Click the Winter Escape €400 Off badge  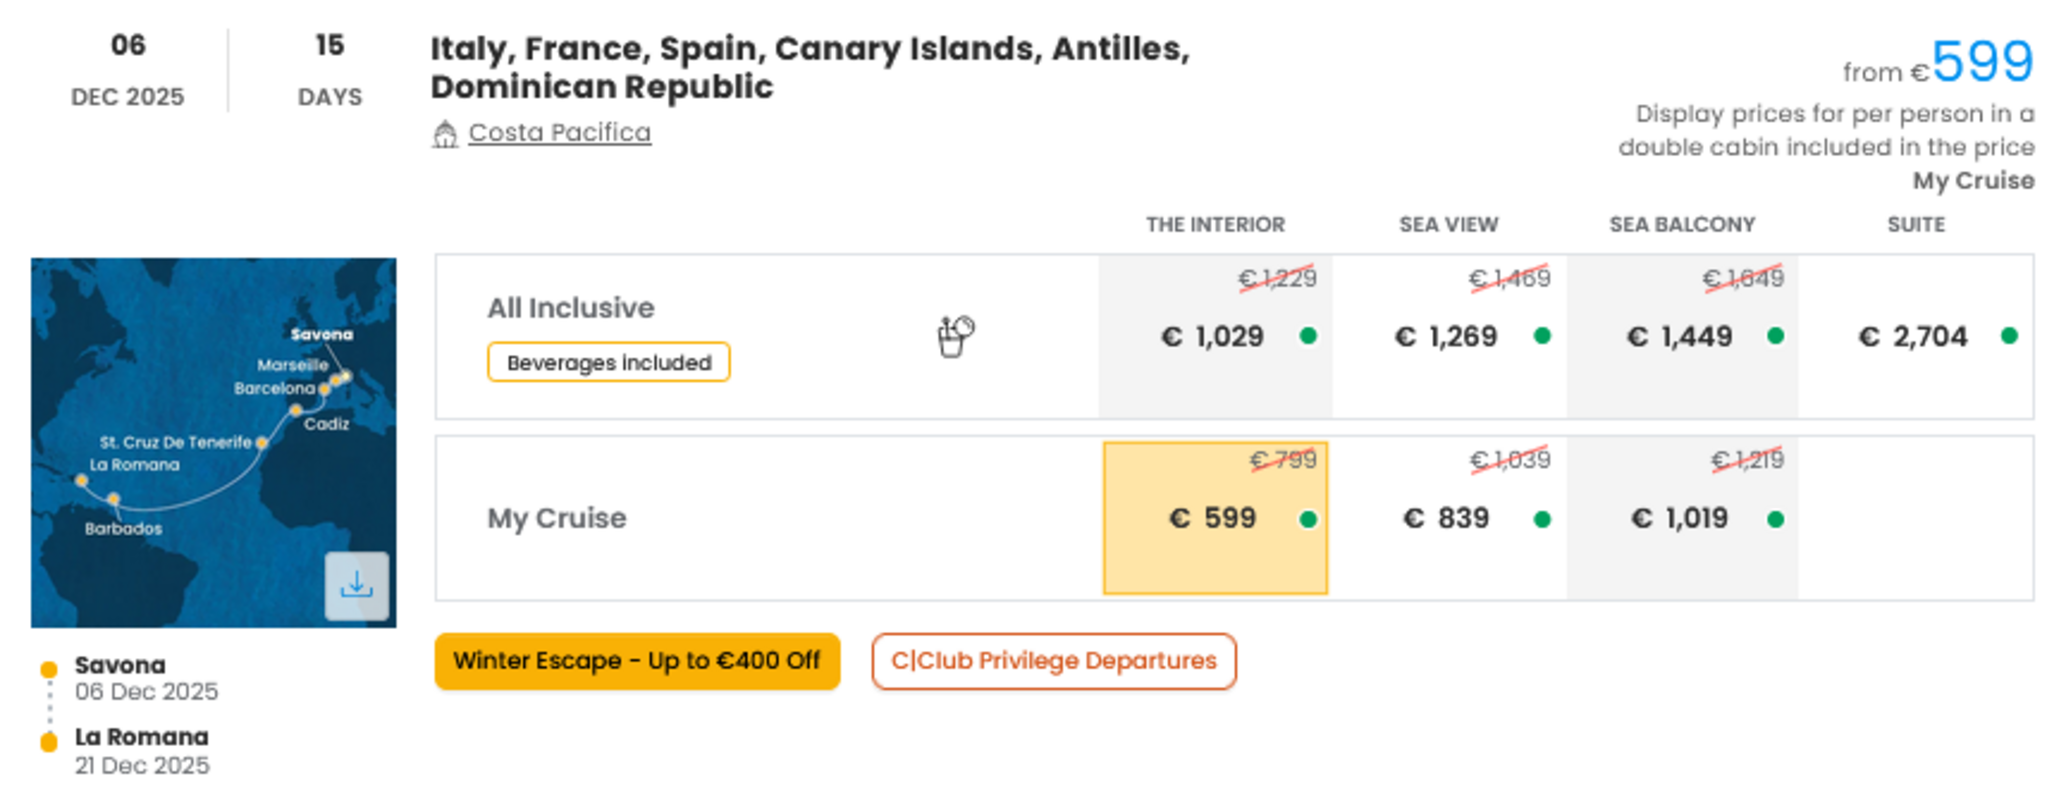coord(637,661)
